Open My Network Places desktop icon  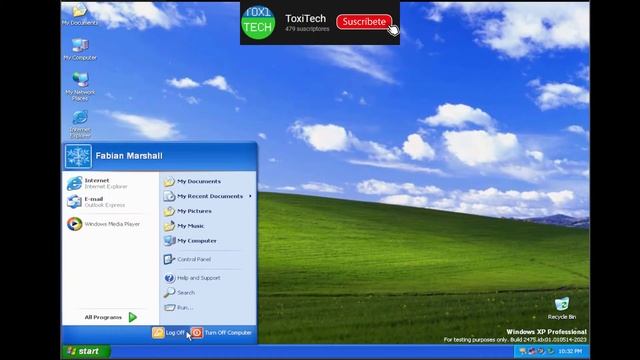[80, 86]
